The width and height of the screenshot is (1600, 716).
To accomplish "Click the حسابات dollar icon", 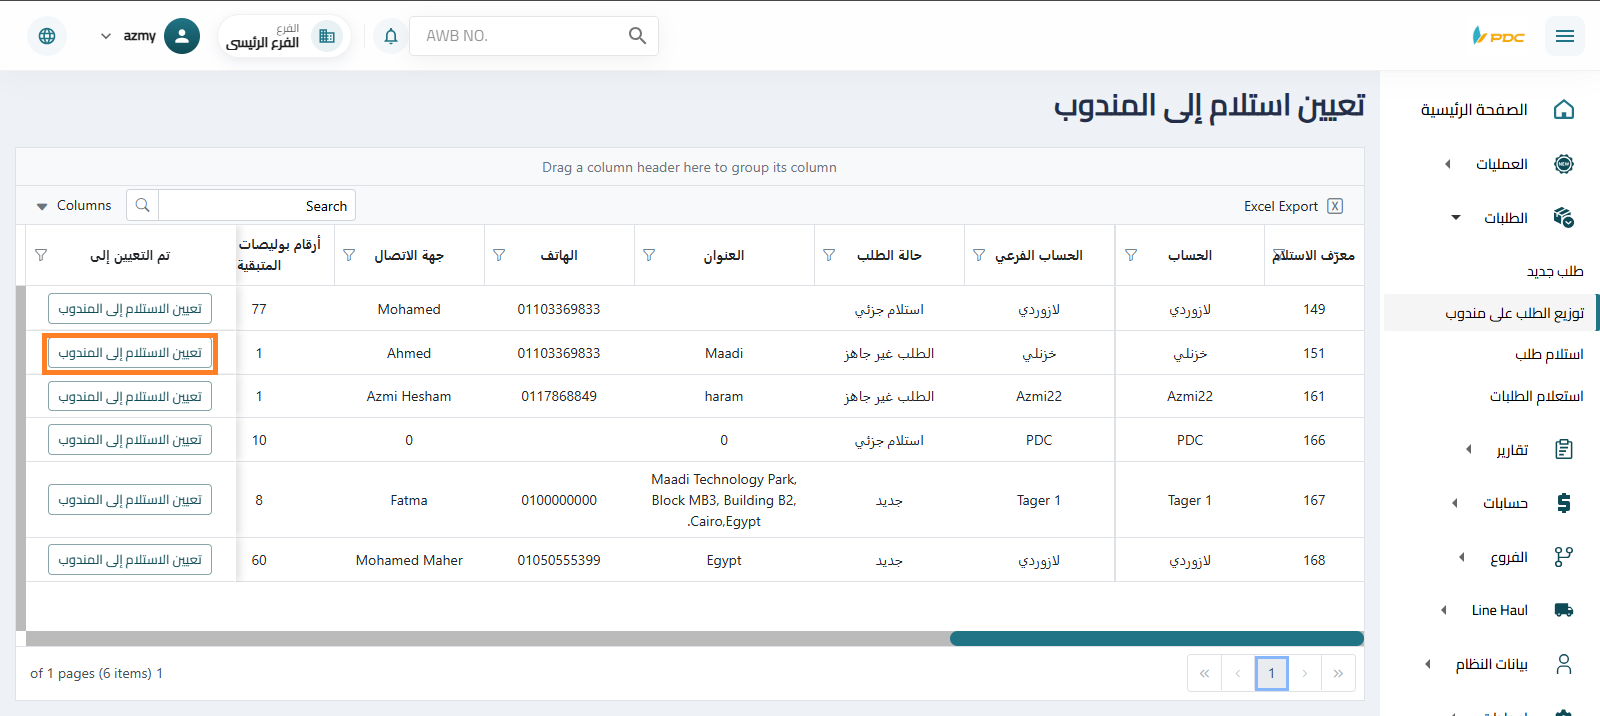I will pos(1564,503).
